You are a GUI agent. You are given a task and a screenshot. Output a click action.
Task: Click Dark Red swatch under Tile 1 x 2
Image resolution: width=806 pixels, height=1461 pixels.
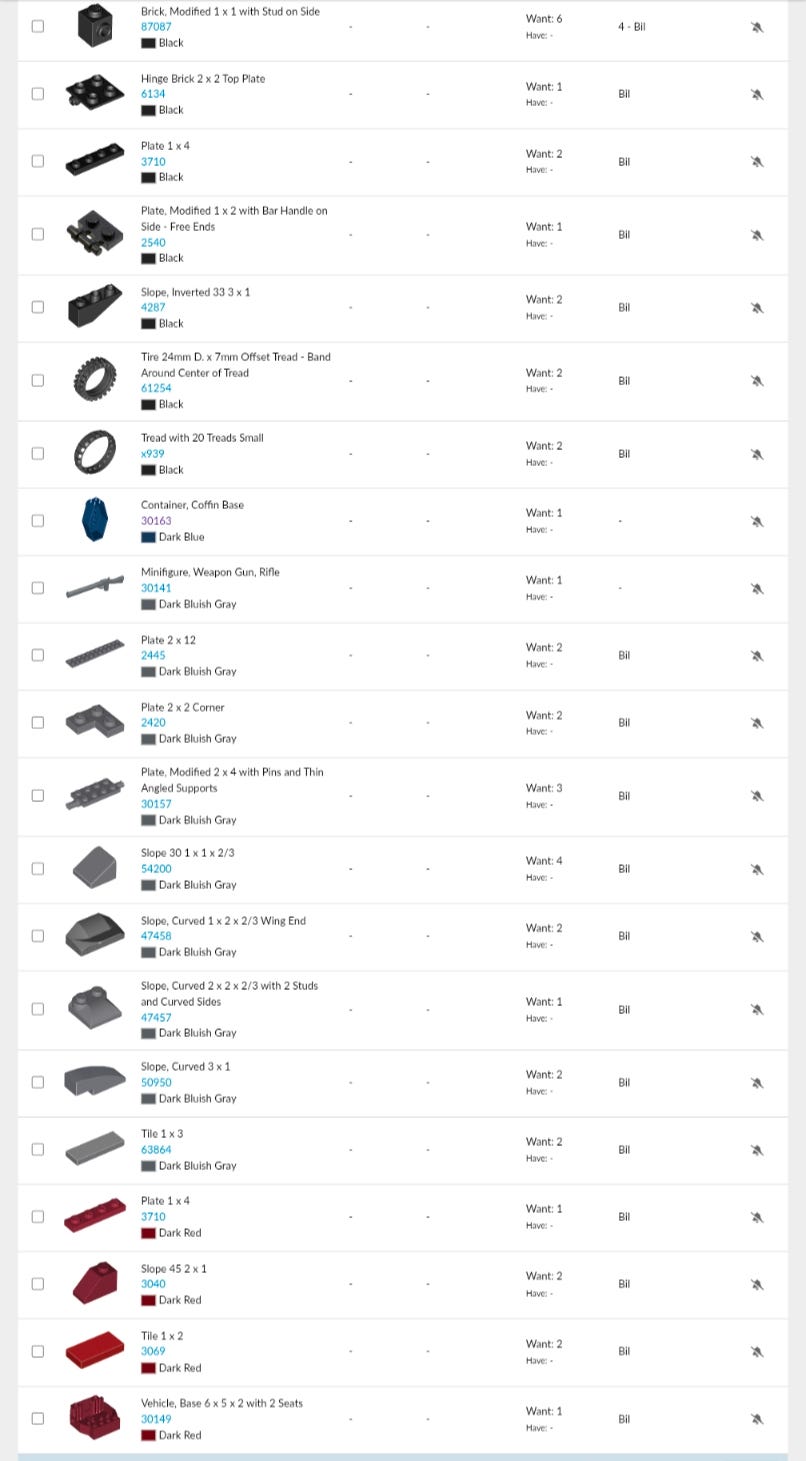click(x=148, y=1368)
